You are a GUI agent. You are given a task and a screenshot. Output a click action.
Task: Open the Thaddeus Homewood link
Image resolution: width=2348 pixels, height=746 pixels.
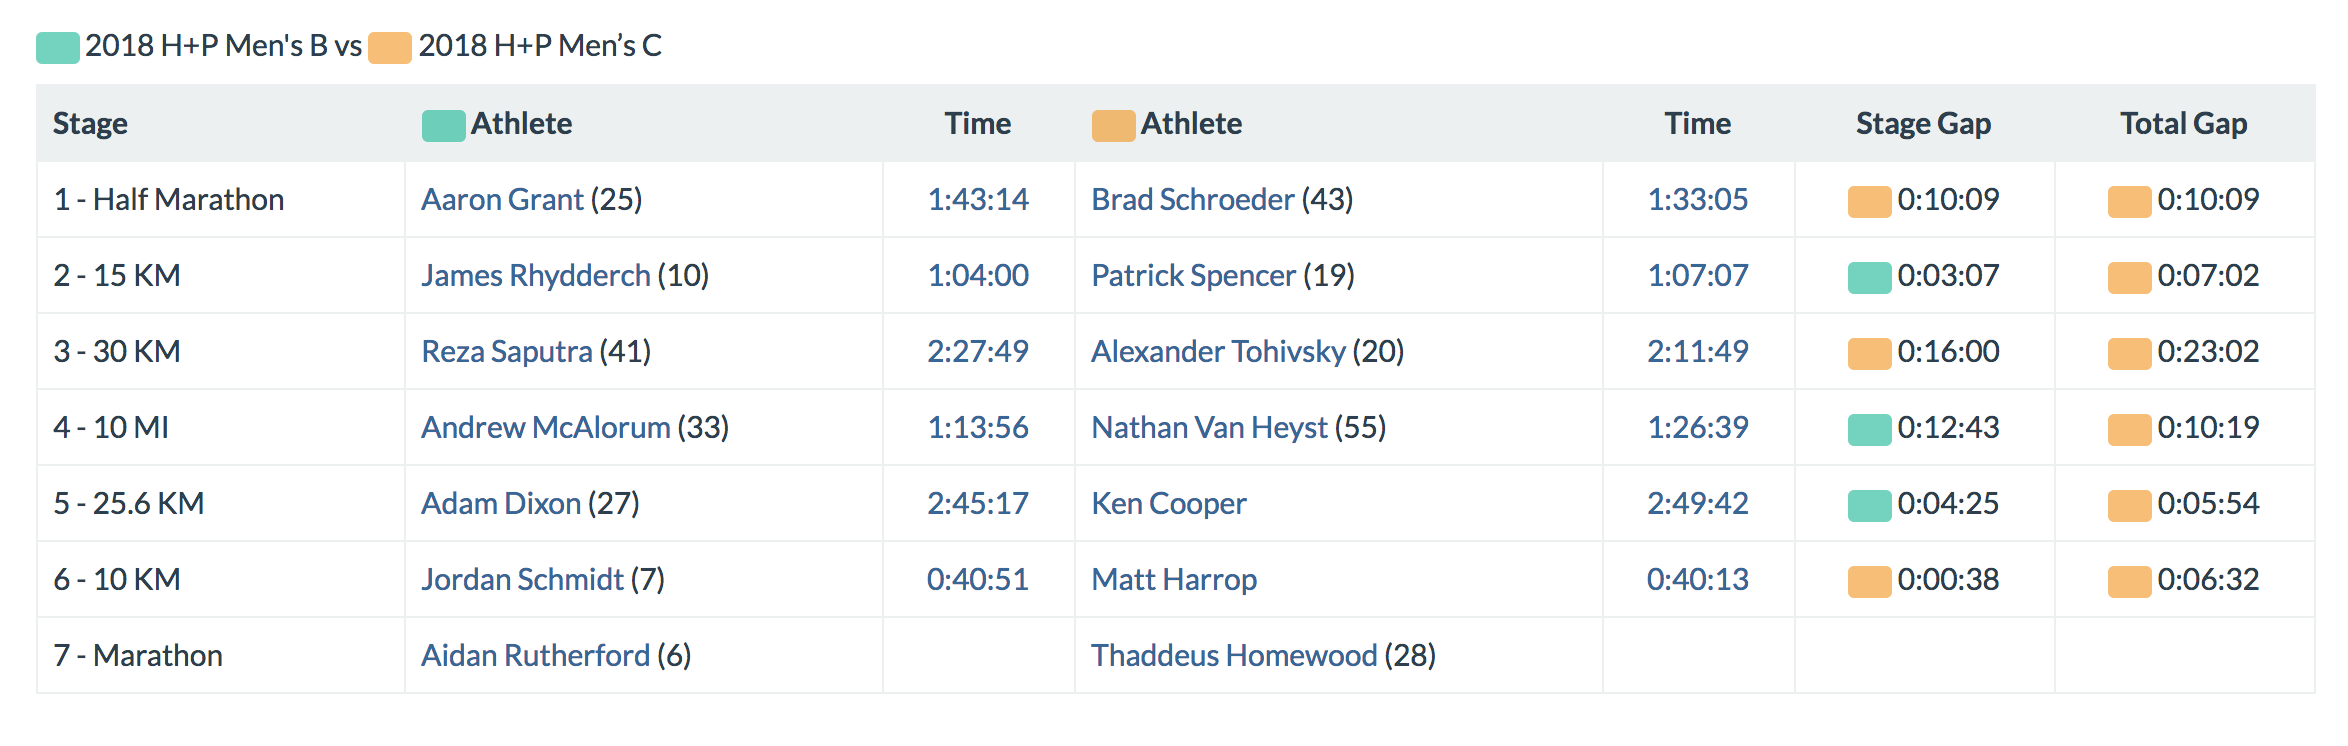[x=1234, y=656]
